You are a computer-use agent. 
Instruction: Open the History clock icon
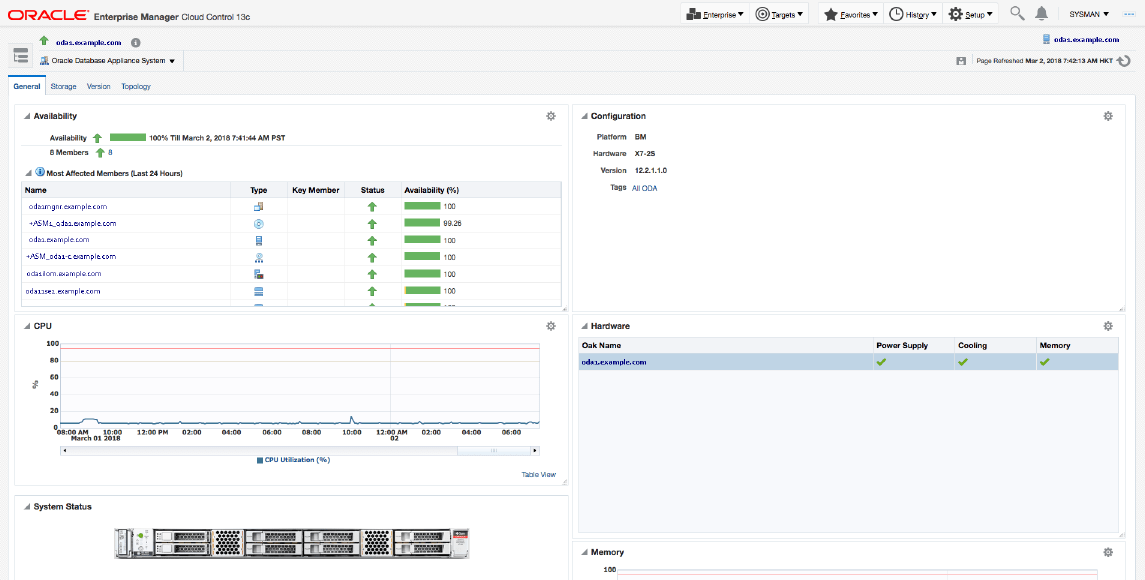click(x=897, y=14)
